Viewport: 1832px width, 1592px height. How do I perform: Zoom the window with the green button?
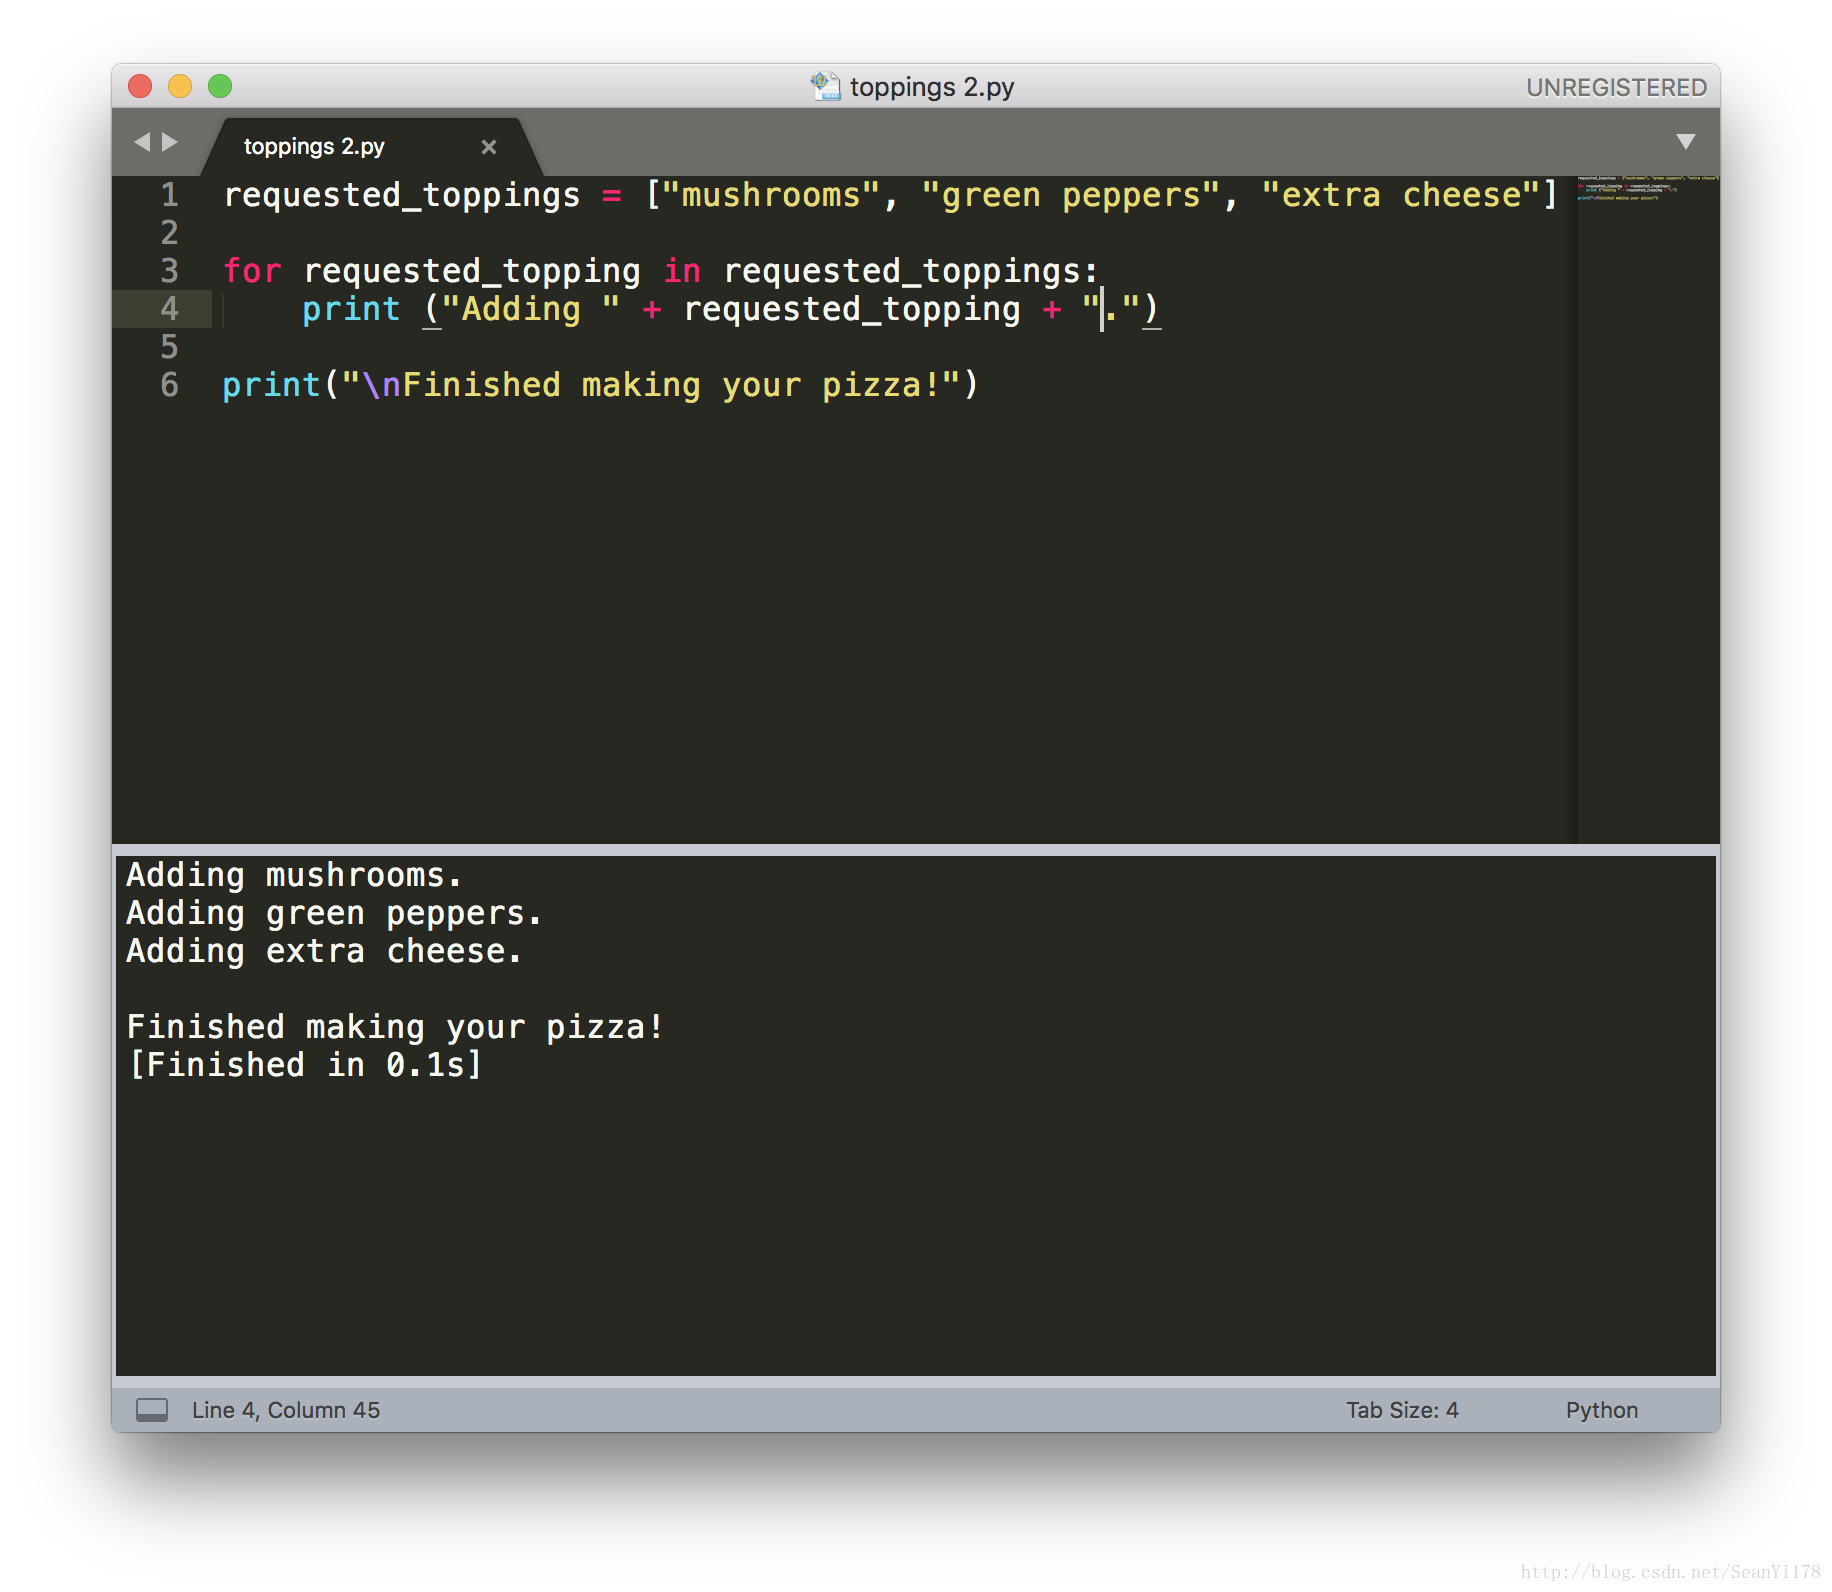[220, 86]
